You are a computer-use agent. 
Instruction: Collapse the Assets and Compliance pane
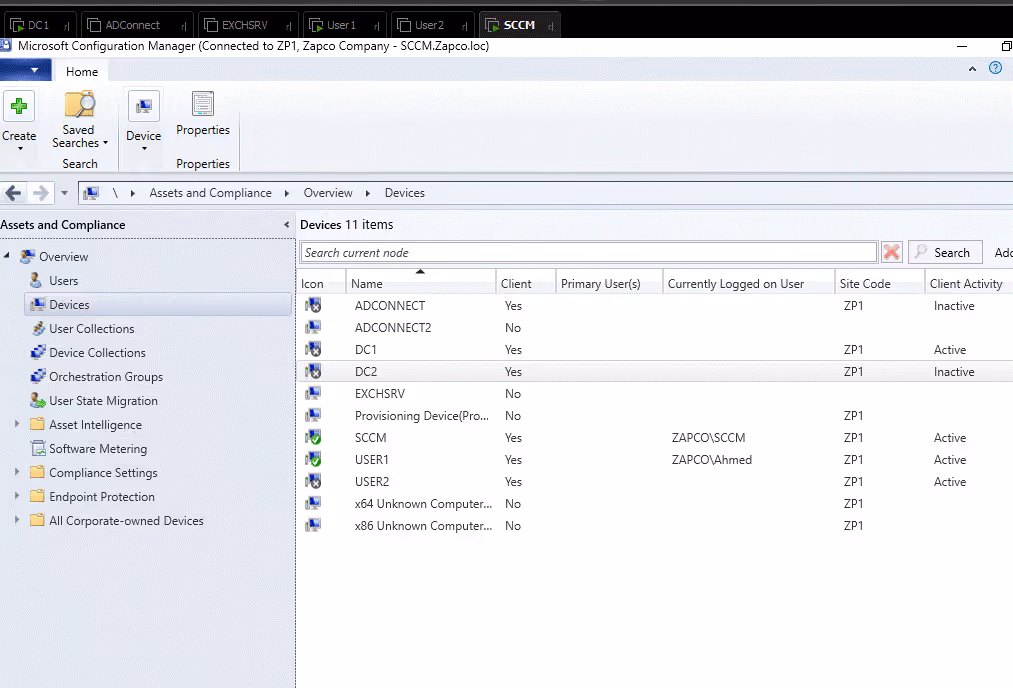click(287, 225)
